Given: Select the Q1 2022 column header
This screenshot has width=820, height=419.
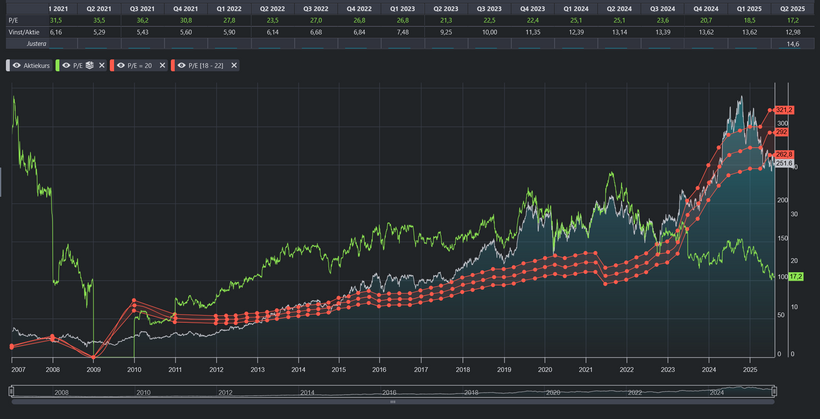Looking at the screenshot, I should coord(230,8).
